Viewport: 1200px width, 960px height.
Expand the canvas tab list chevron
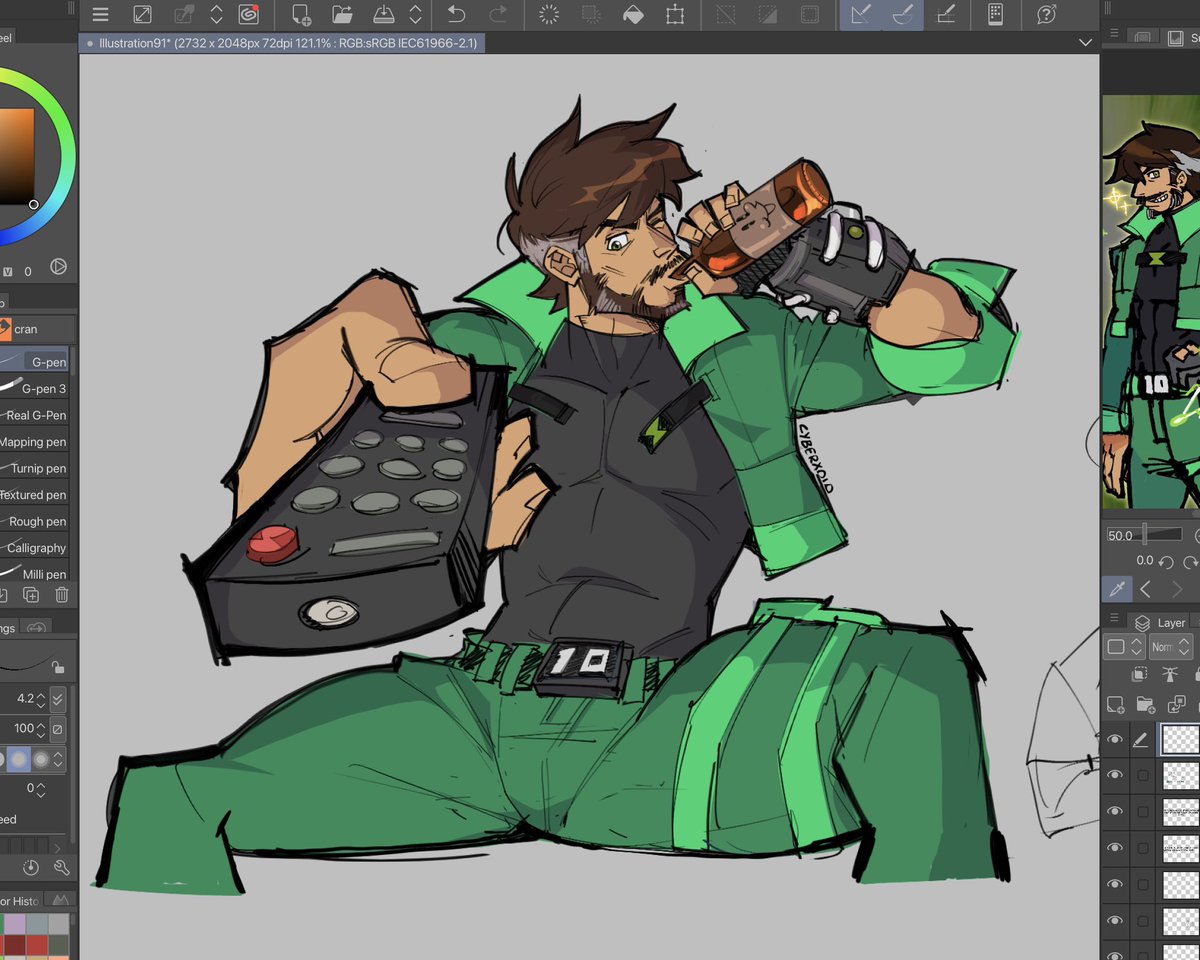pyautogui.click(x=1085, y=43)
